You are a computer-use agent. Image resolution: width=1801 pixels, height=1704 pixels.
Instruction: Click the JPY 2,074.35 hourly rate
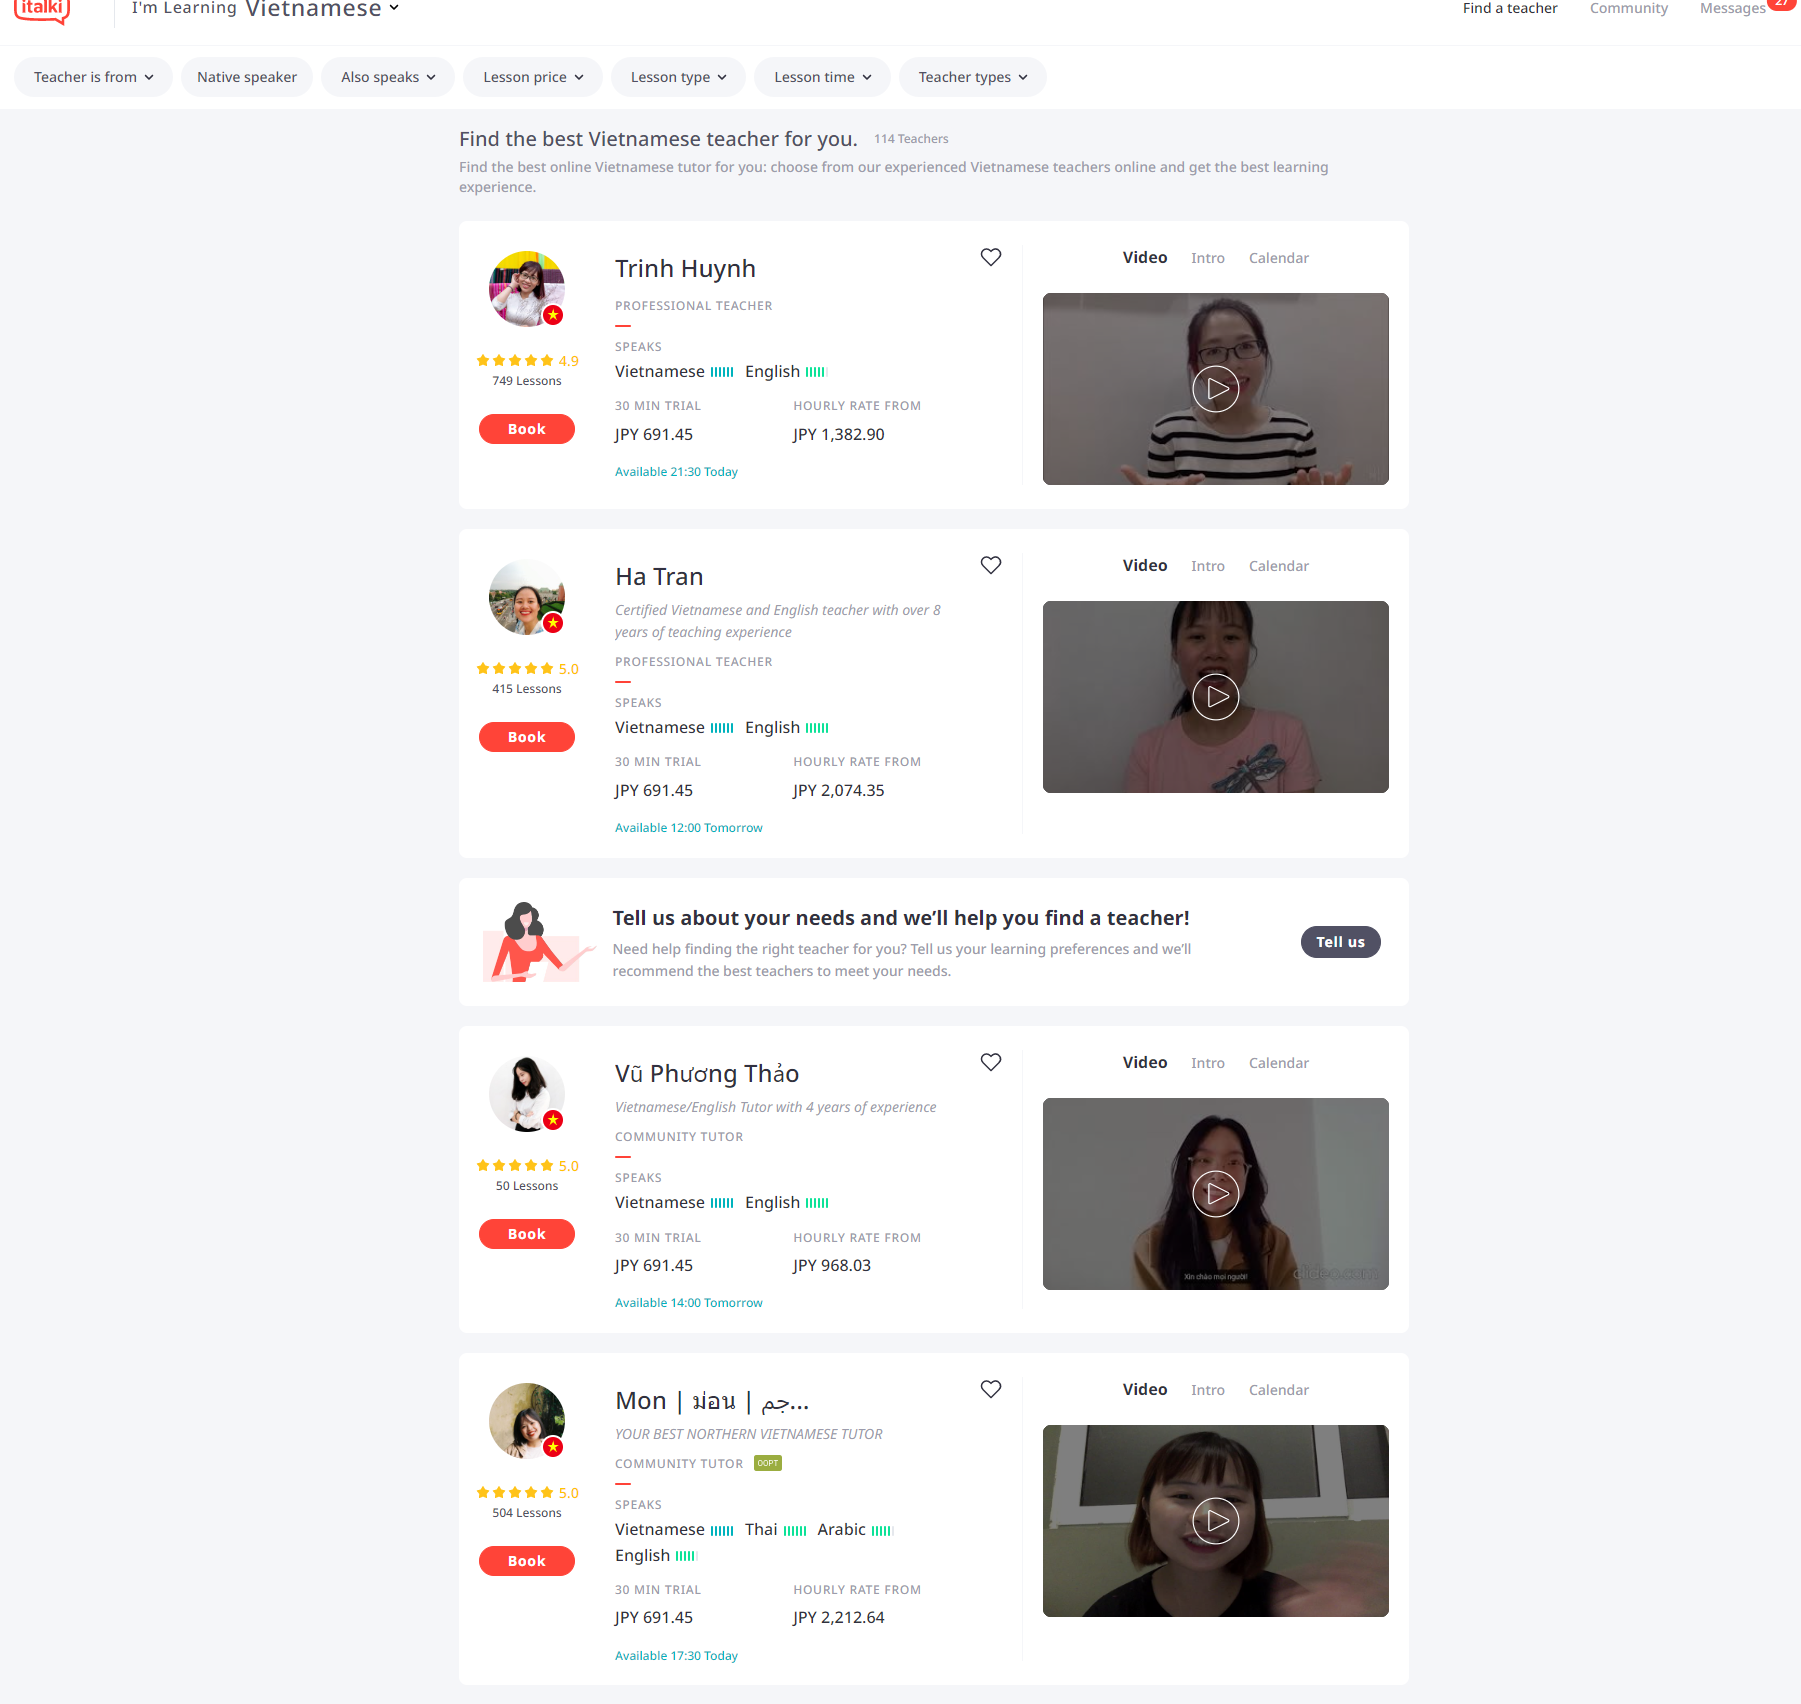point(839,790)
